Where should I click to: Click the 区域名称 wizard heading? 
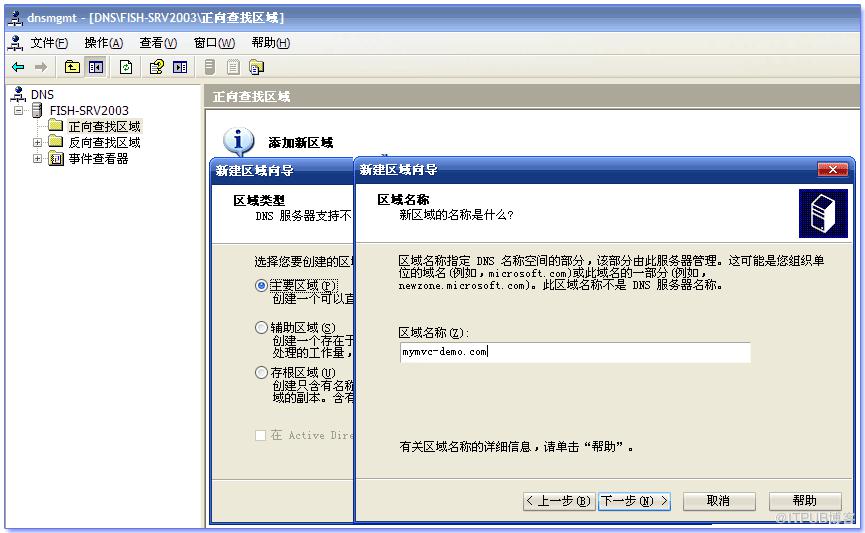[x=403, y=199]
